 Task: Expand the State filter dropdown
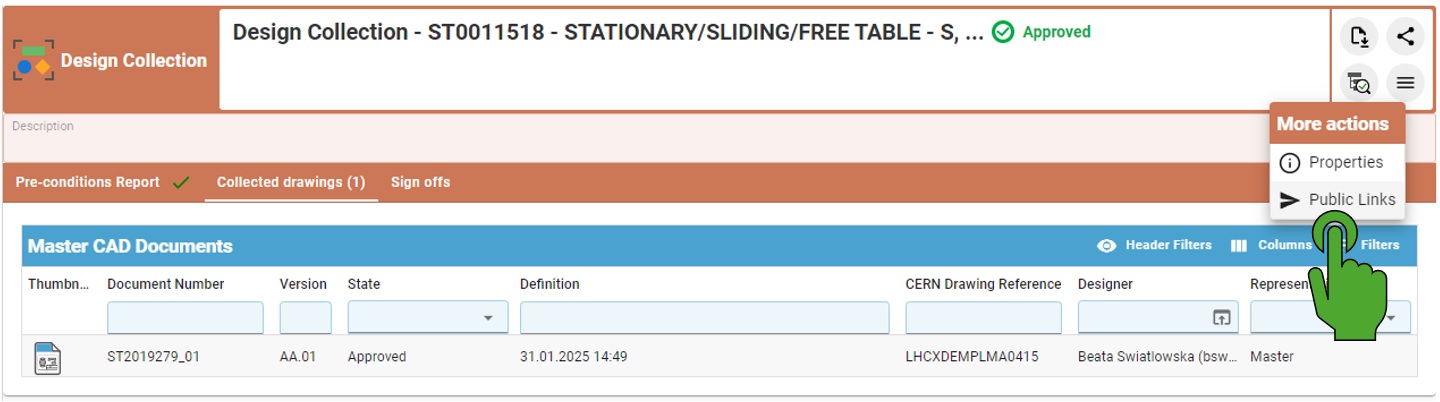[488, 318]
